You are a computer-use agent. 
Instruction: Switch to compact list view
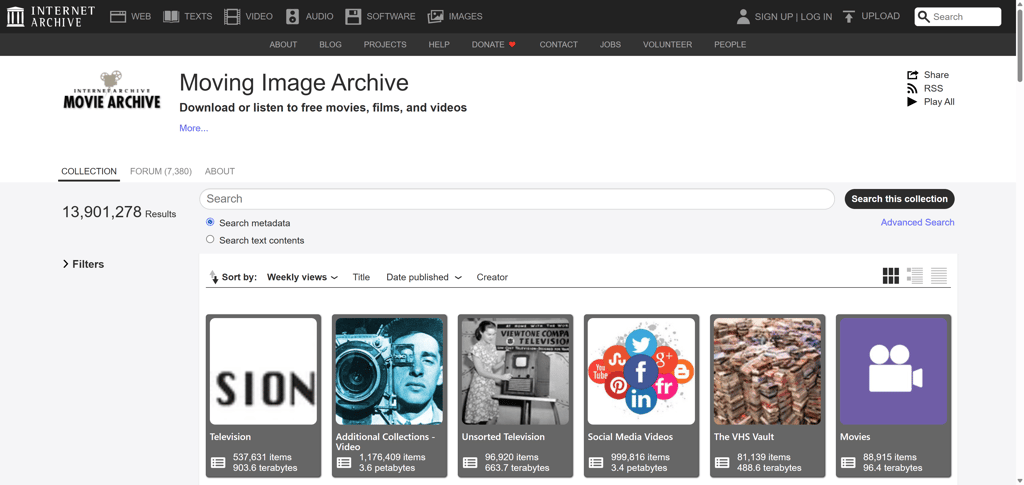click(x=938, y=276)
